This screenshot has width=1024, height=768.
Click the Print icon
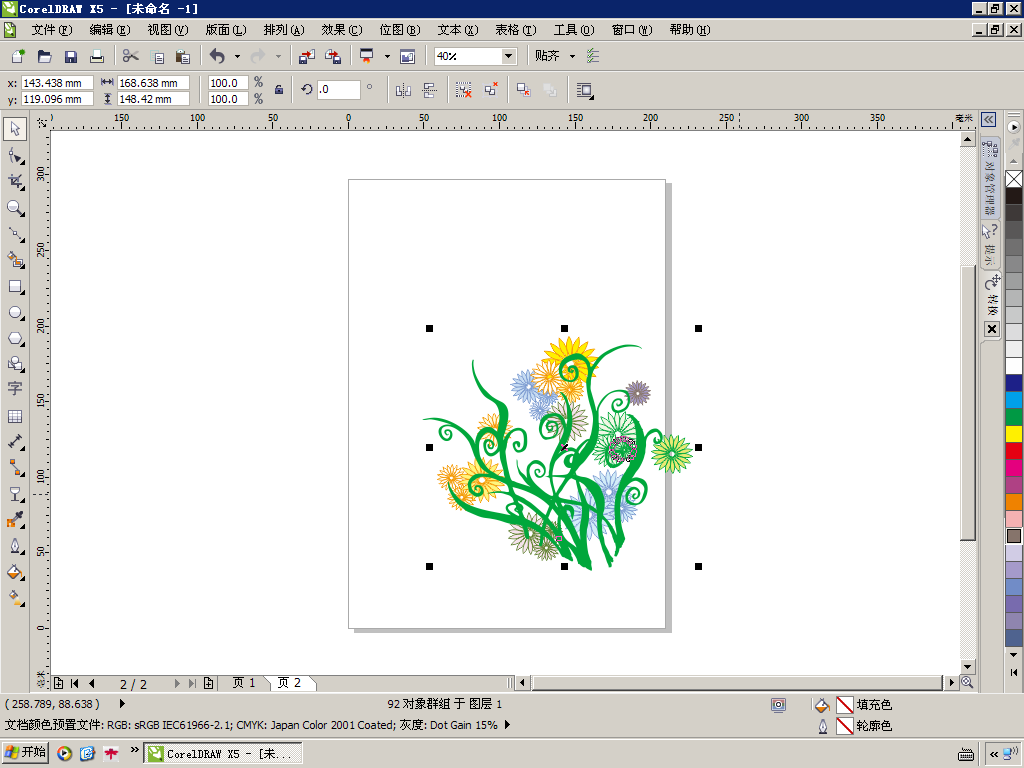pos(97,56)
